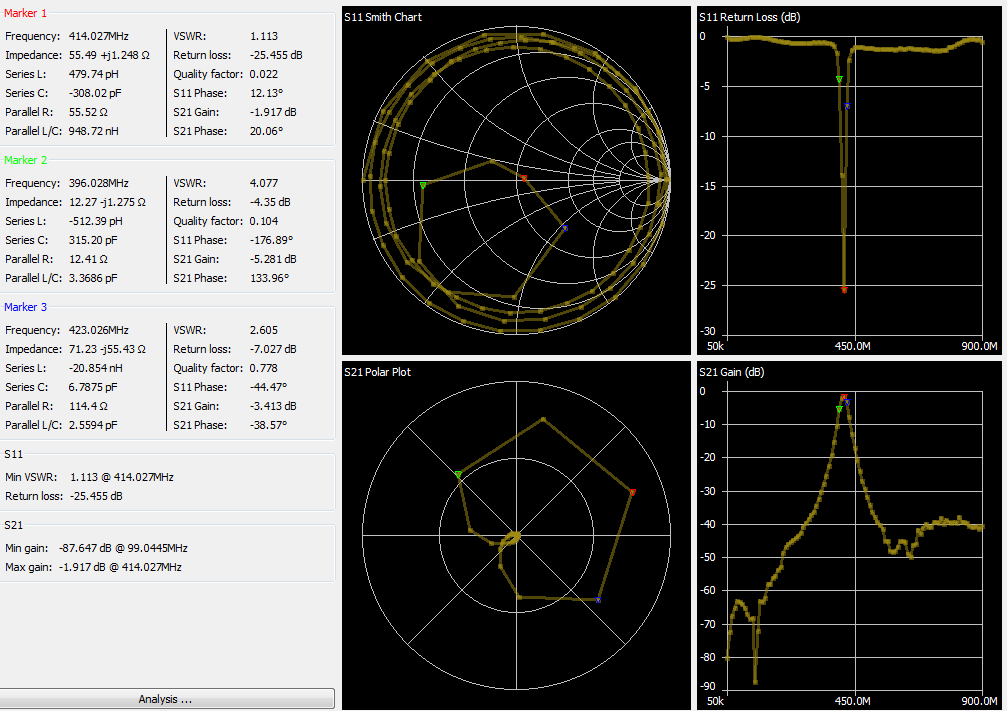Viewport: 1007px width, 711px height.
Task: Click Marker 2 quality factor value 0.104
Action: tap(264, 221)
